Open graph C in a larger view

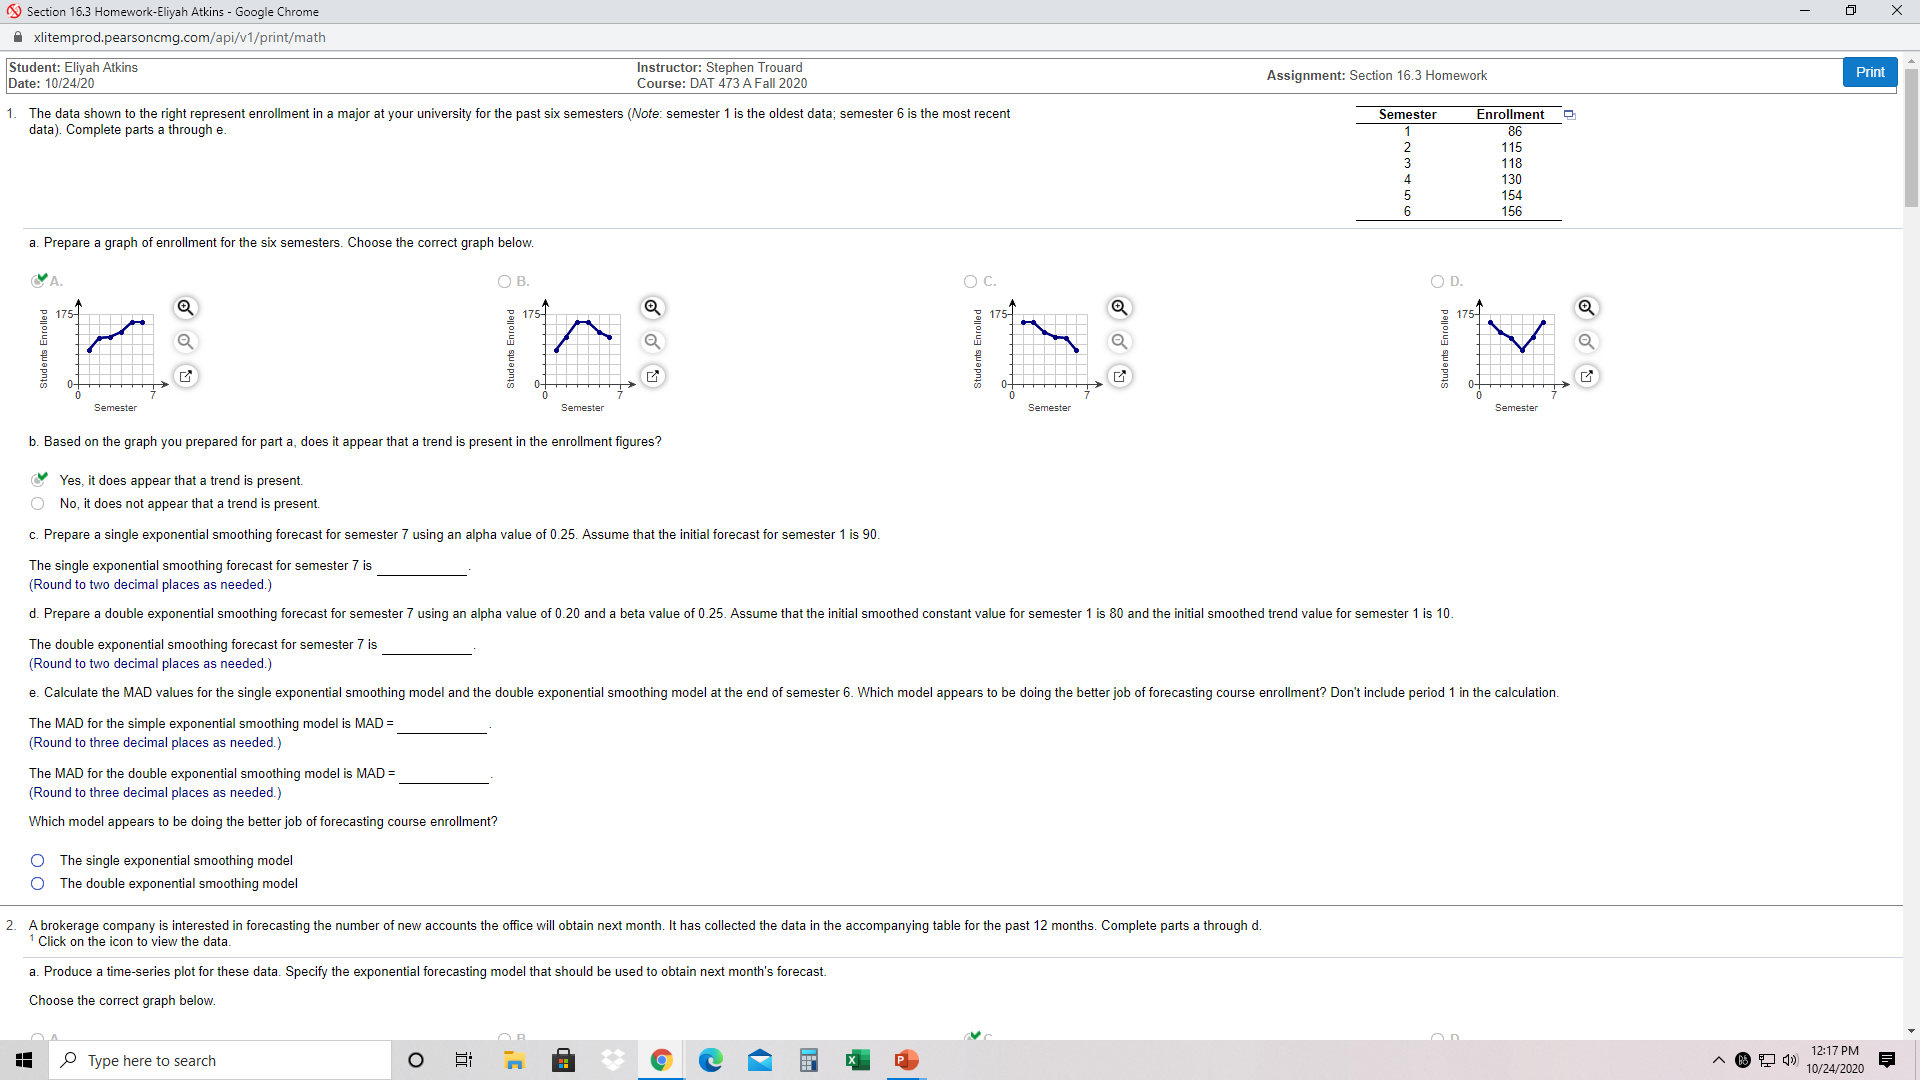point(1119,376)
